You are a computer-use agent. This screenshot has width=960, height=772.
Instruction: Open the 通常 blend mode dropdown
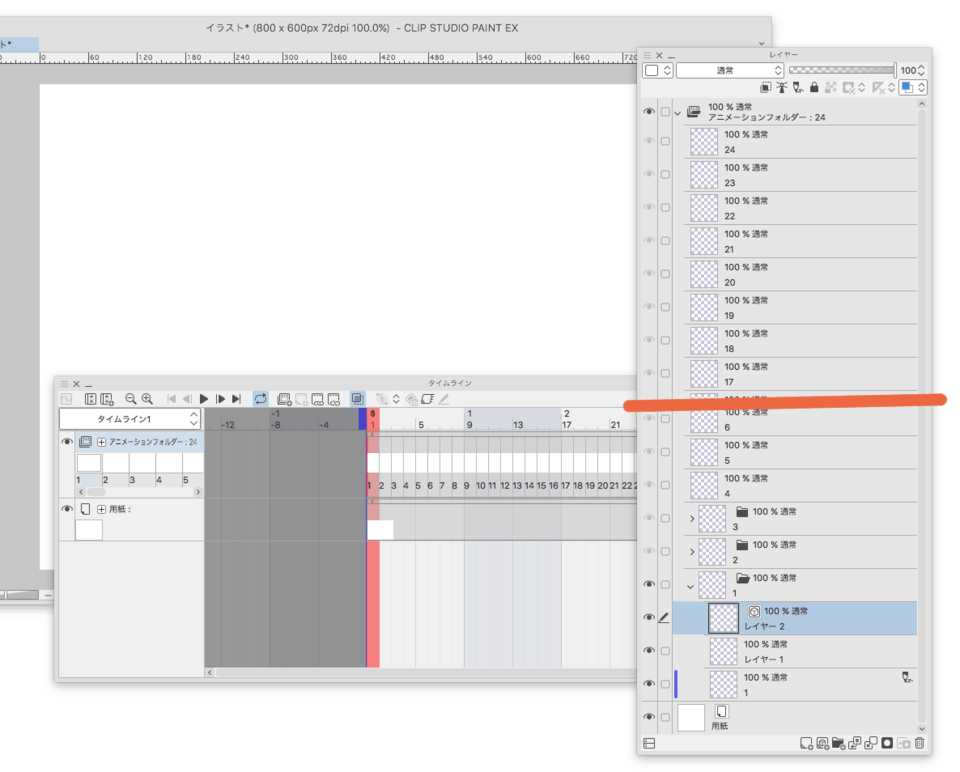728,70
